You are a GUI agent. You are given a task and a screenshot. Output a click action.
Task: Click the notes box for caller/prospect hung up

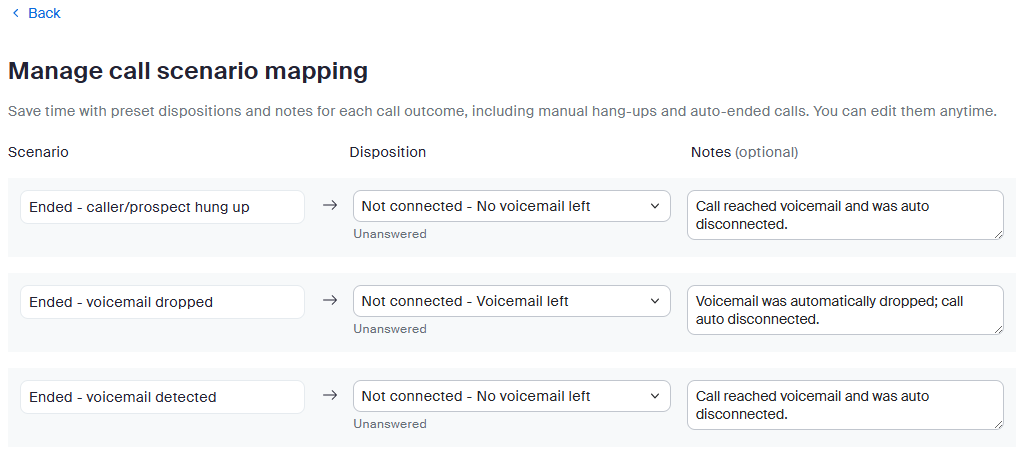[x=844, y=215]
